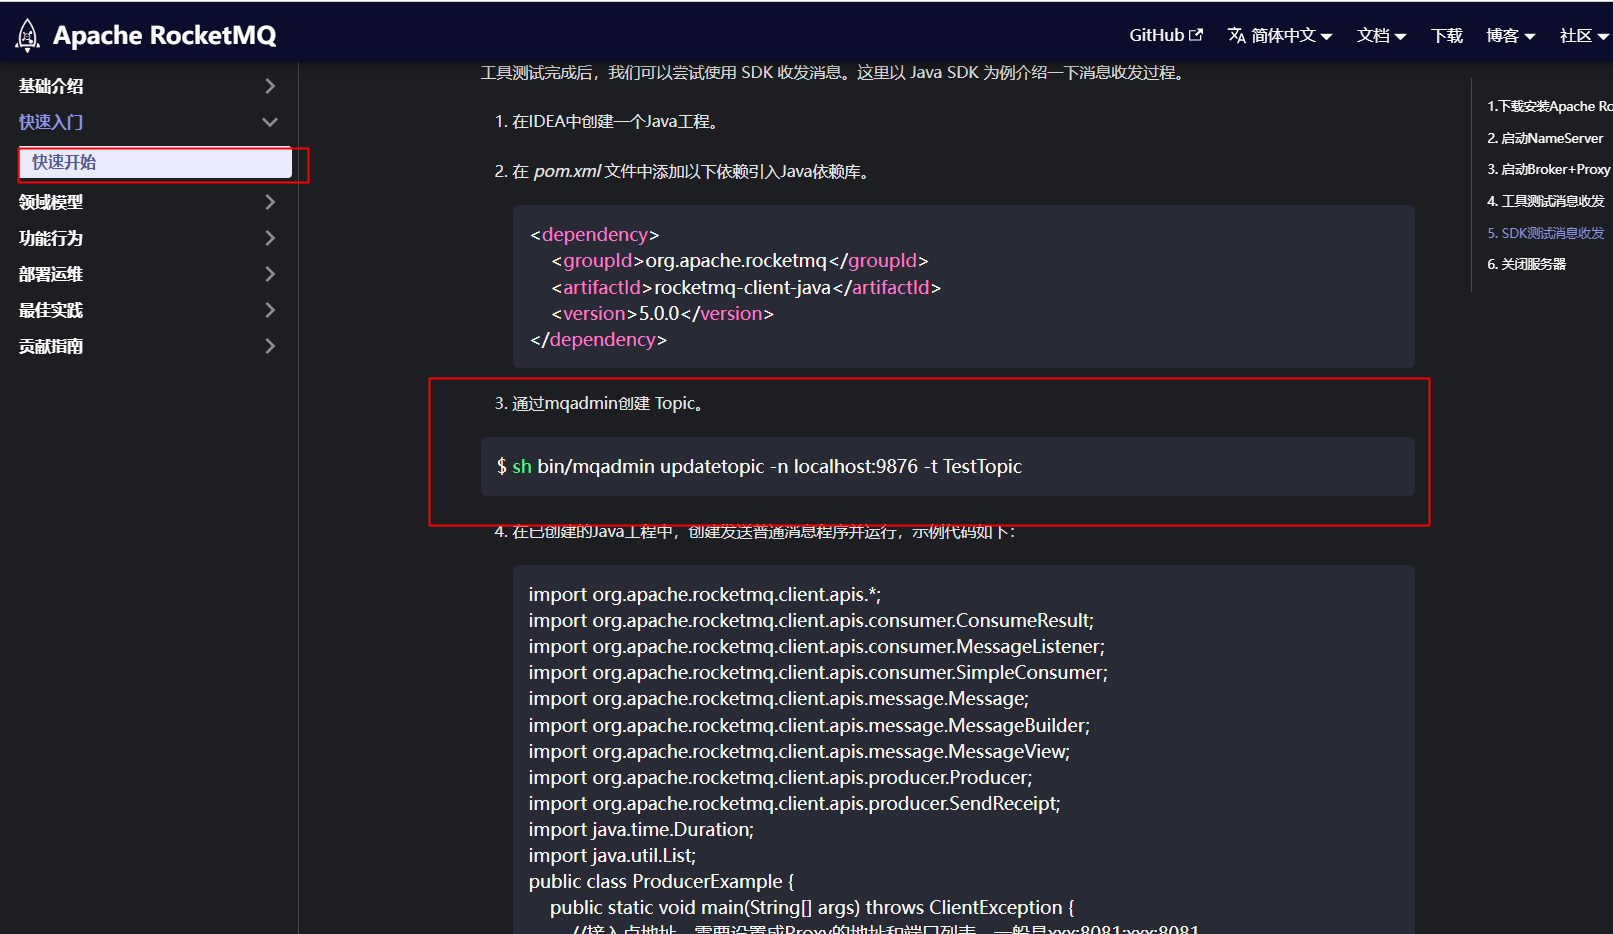Open 功能行为 in the sidebar

pos(51,238)
